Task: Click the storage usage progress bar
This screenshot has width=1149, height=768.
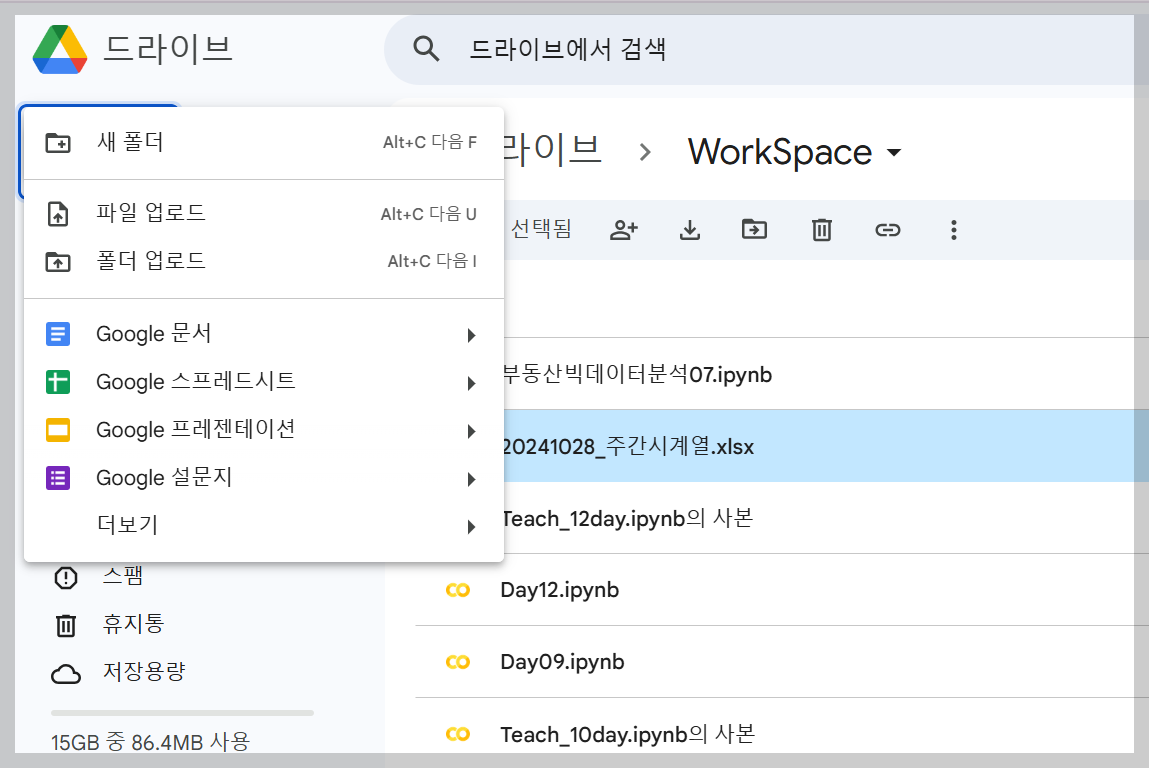Action: pos(182,712)
